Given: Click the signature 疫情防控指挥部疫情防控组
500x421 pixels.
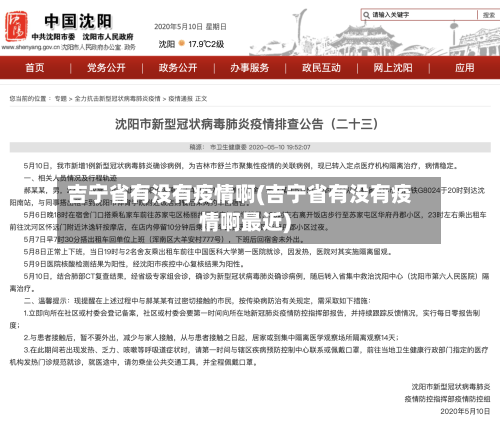Looking at the screenshot, I should tap(447, 399).
